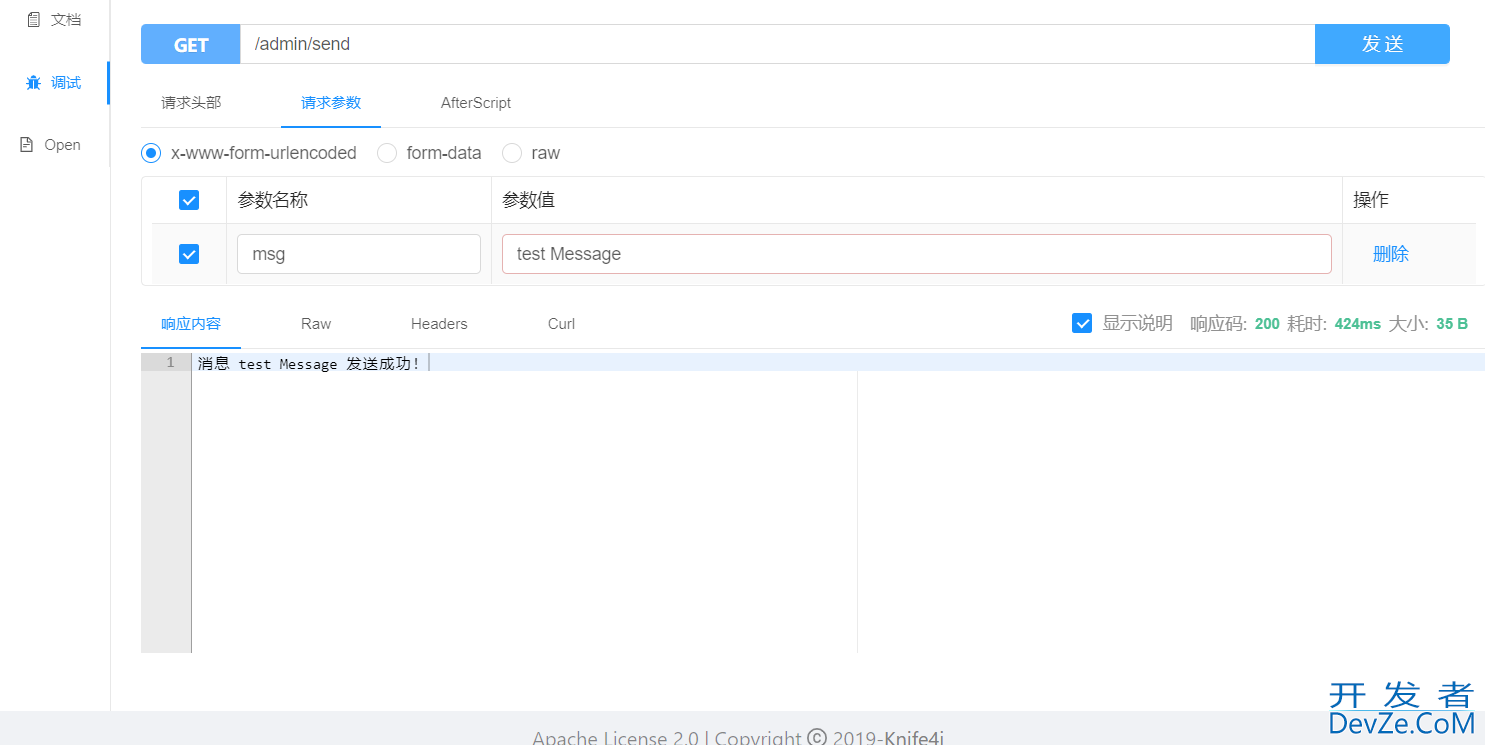
Task: Switch to the 请求参数 tab
Action: pyautogui.click(x=331, y=102)
